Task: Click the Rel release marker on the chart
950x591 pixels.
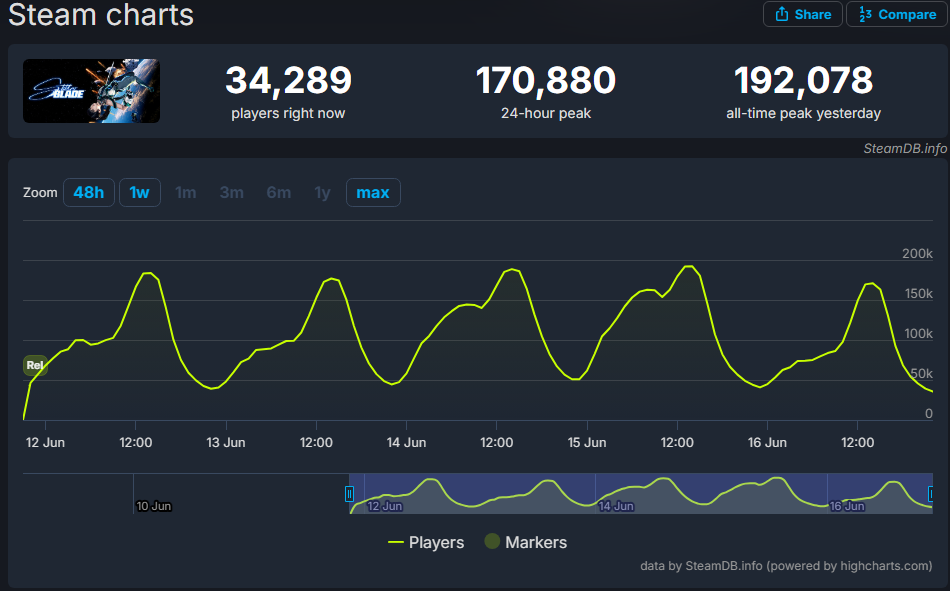Action: pos(35,366)
